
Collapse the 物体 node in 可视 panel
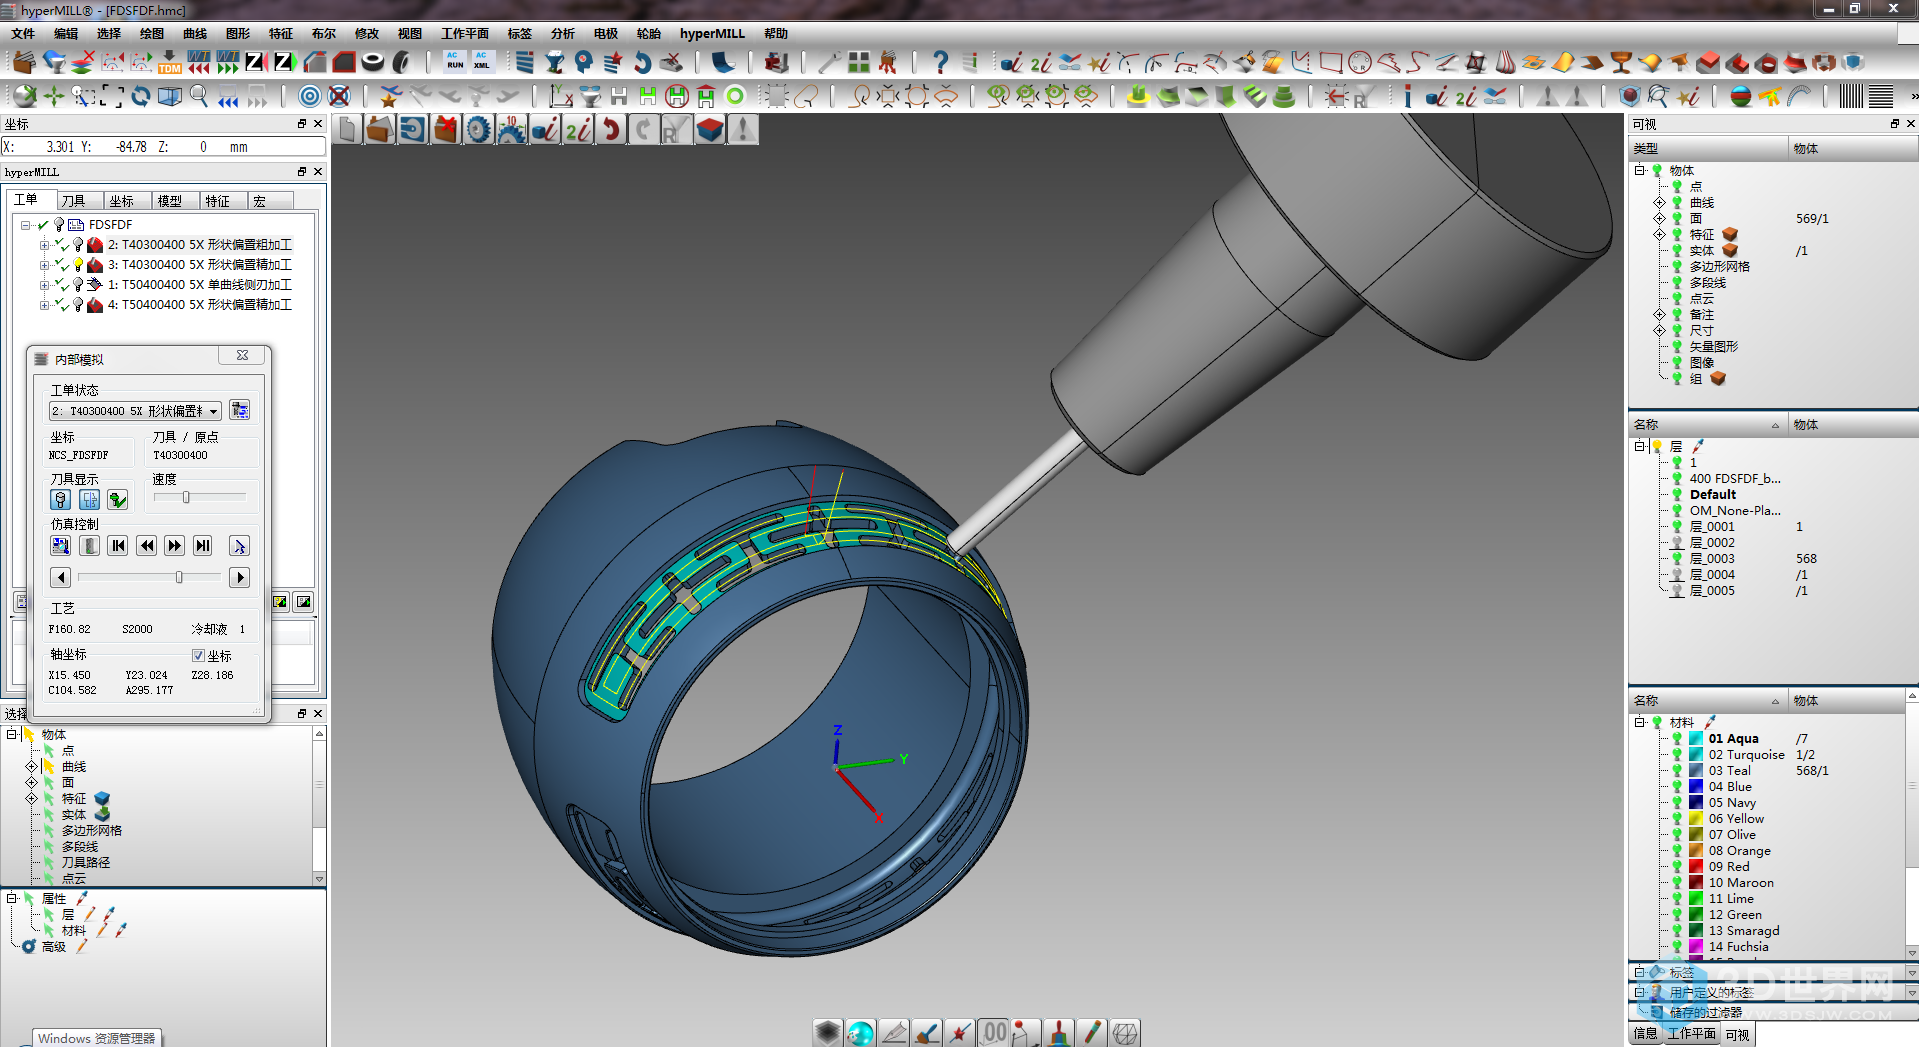pos(1640,170)
